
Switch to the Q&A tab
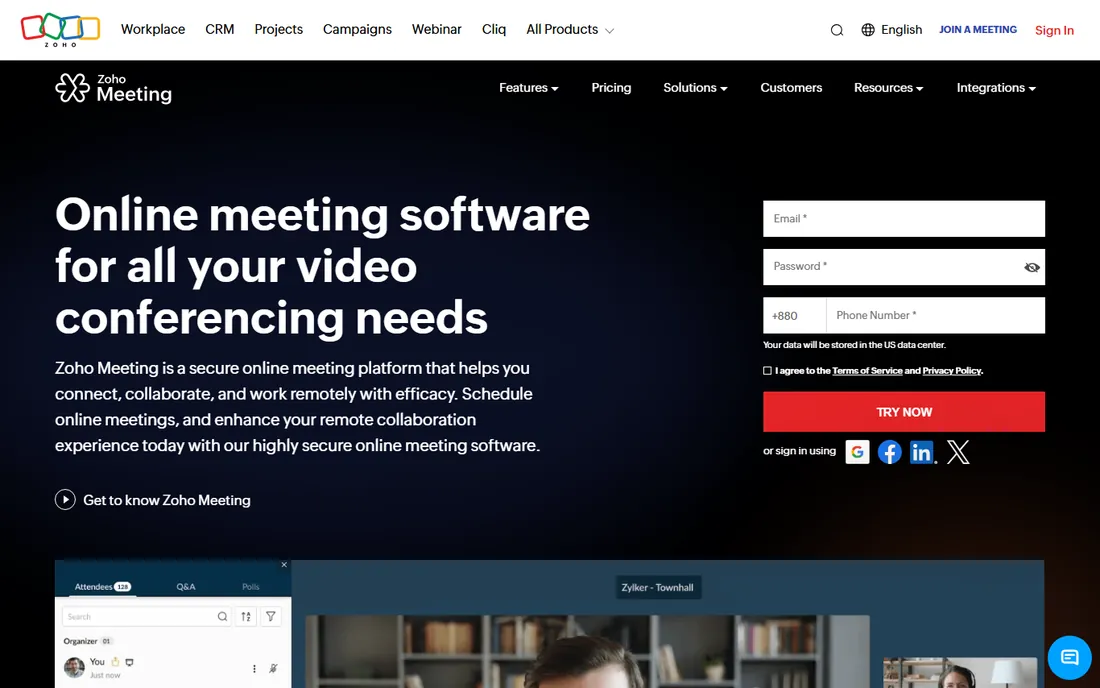[186, 587]
